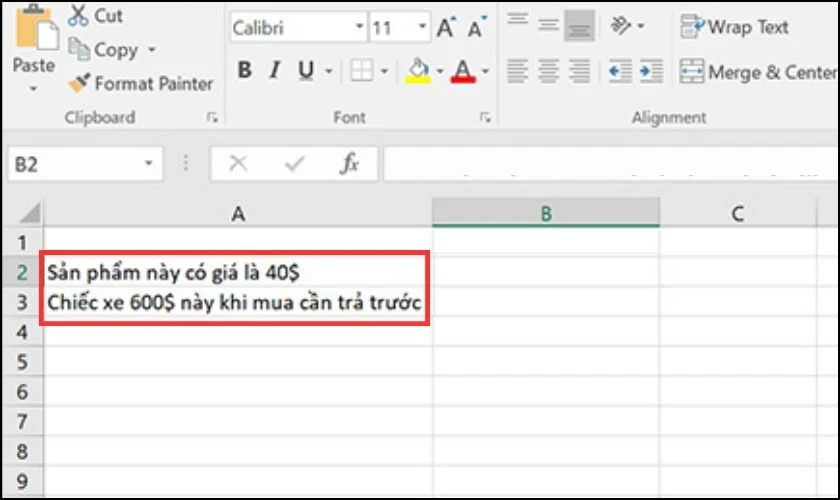
Task: Click the Wrap Text button
Action: tap(734, 27)
